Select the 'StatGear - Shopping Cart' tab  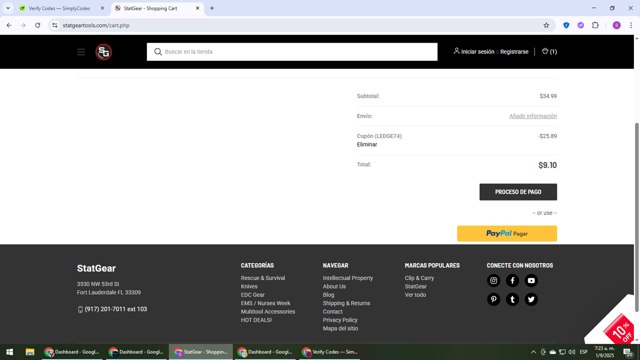coord(150,8)
